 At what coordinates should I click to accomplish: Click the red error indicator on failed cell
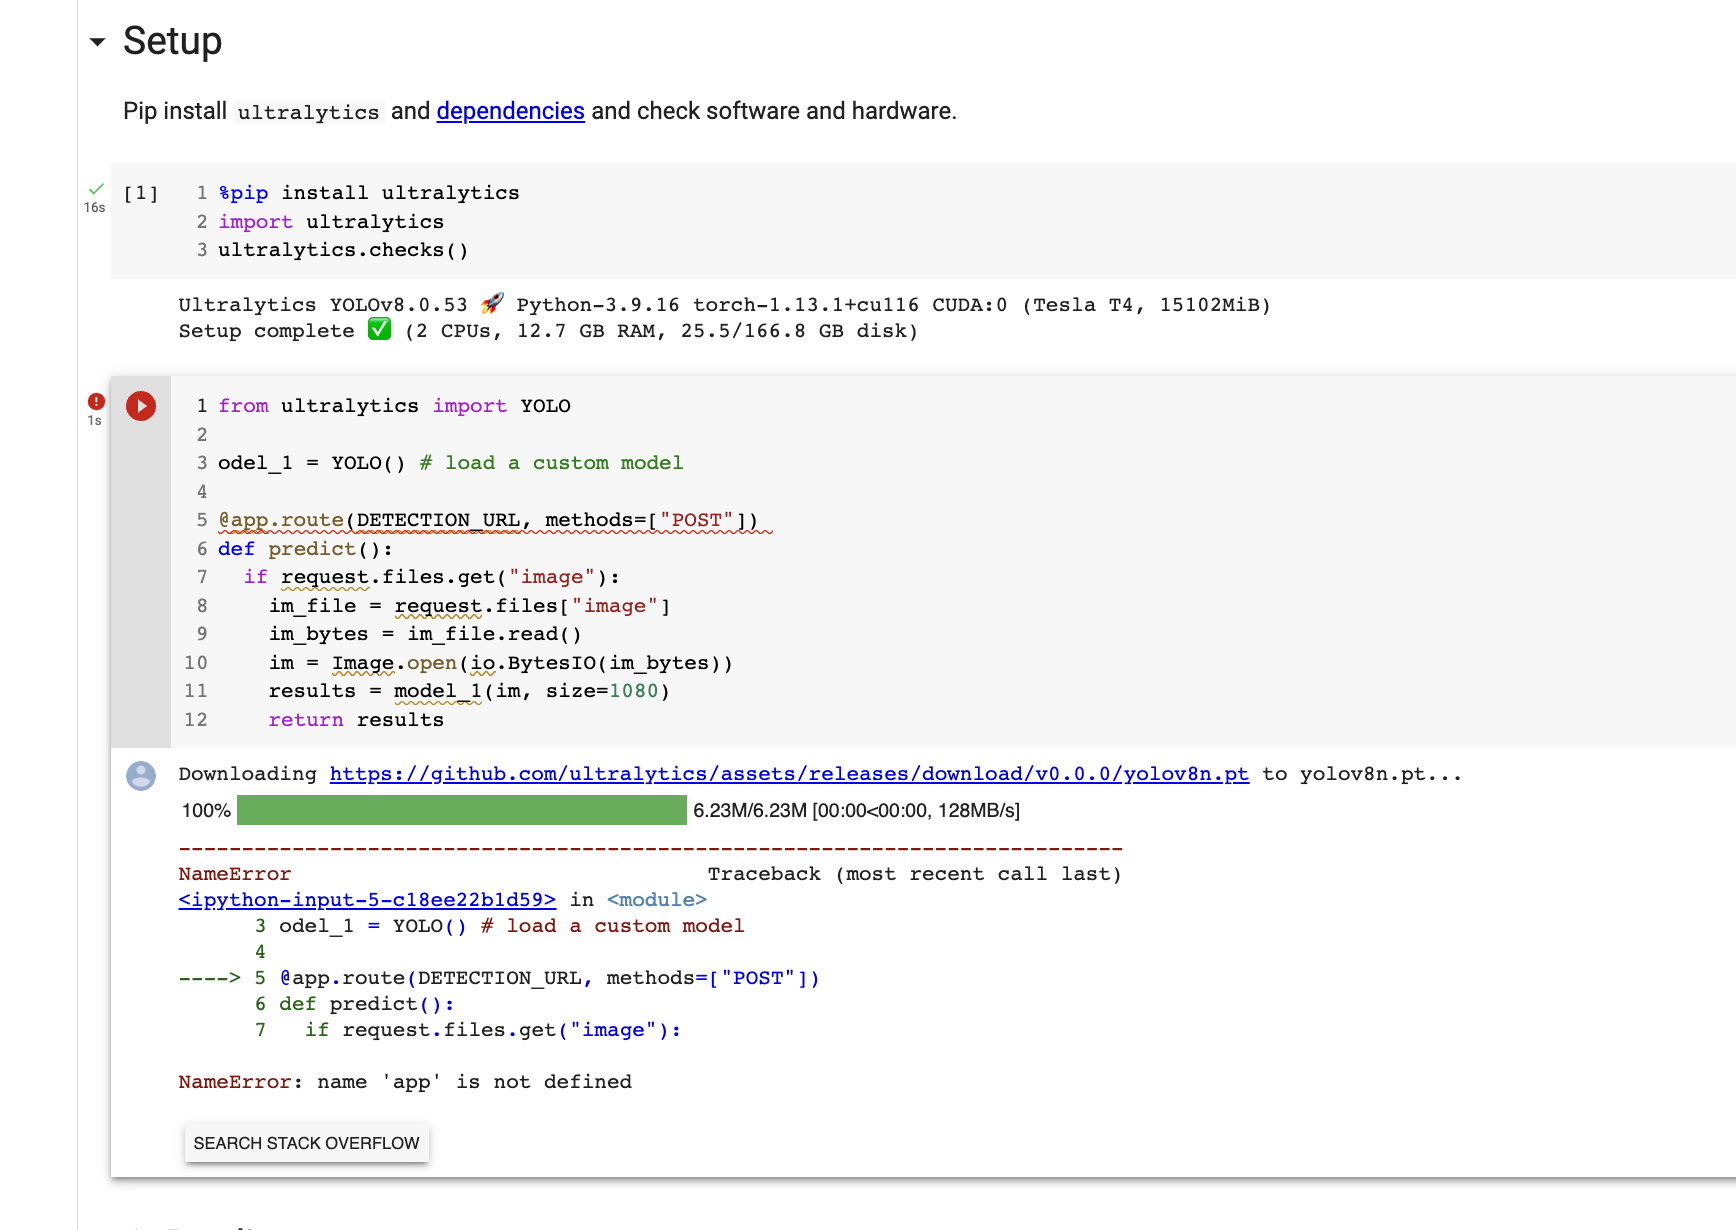coord(95,400)
